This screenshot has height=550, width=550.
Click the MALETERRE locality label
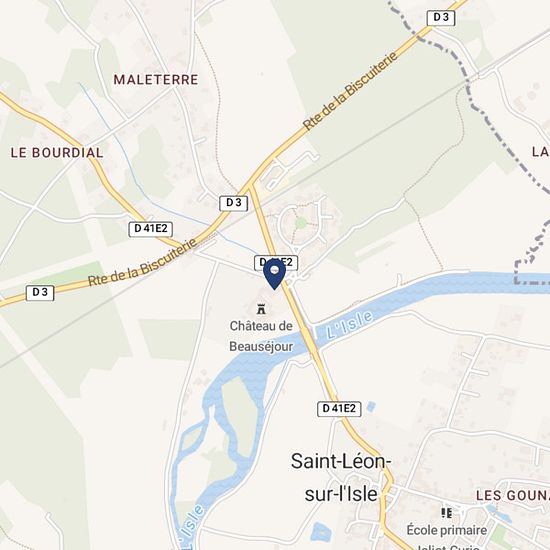[156, 80]
